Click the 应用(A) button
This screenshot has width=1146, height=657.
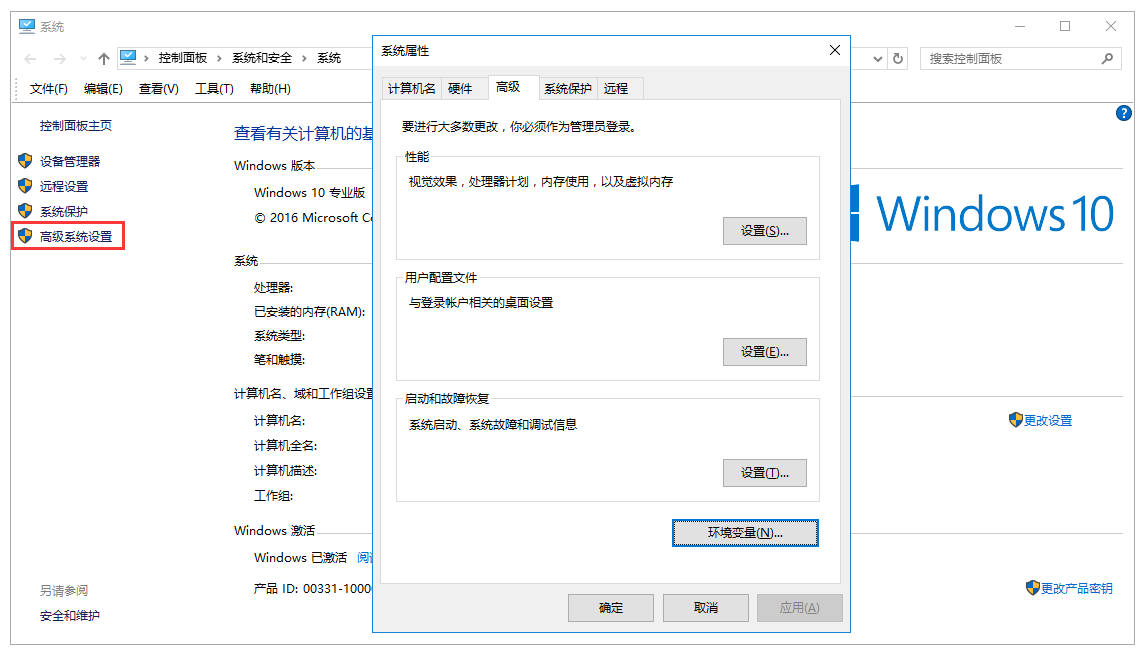coord(800,607)
